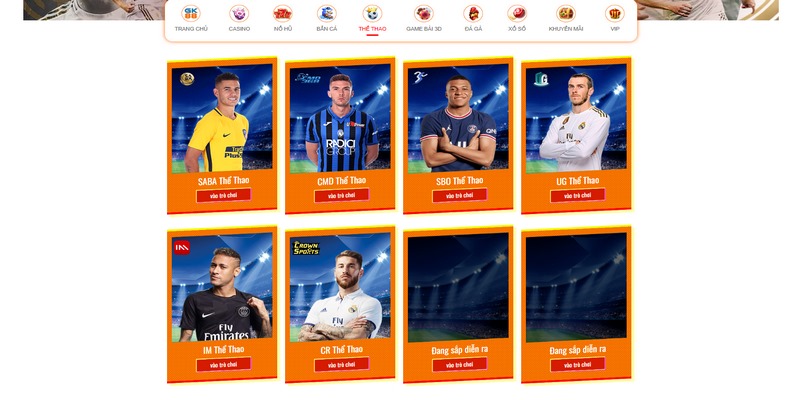Open the Game Bài 3D icon

point(423,13)
